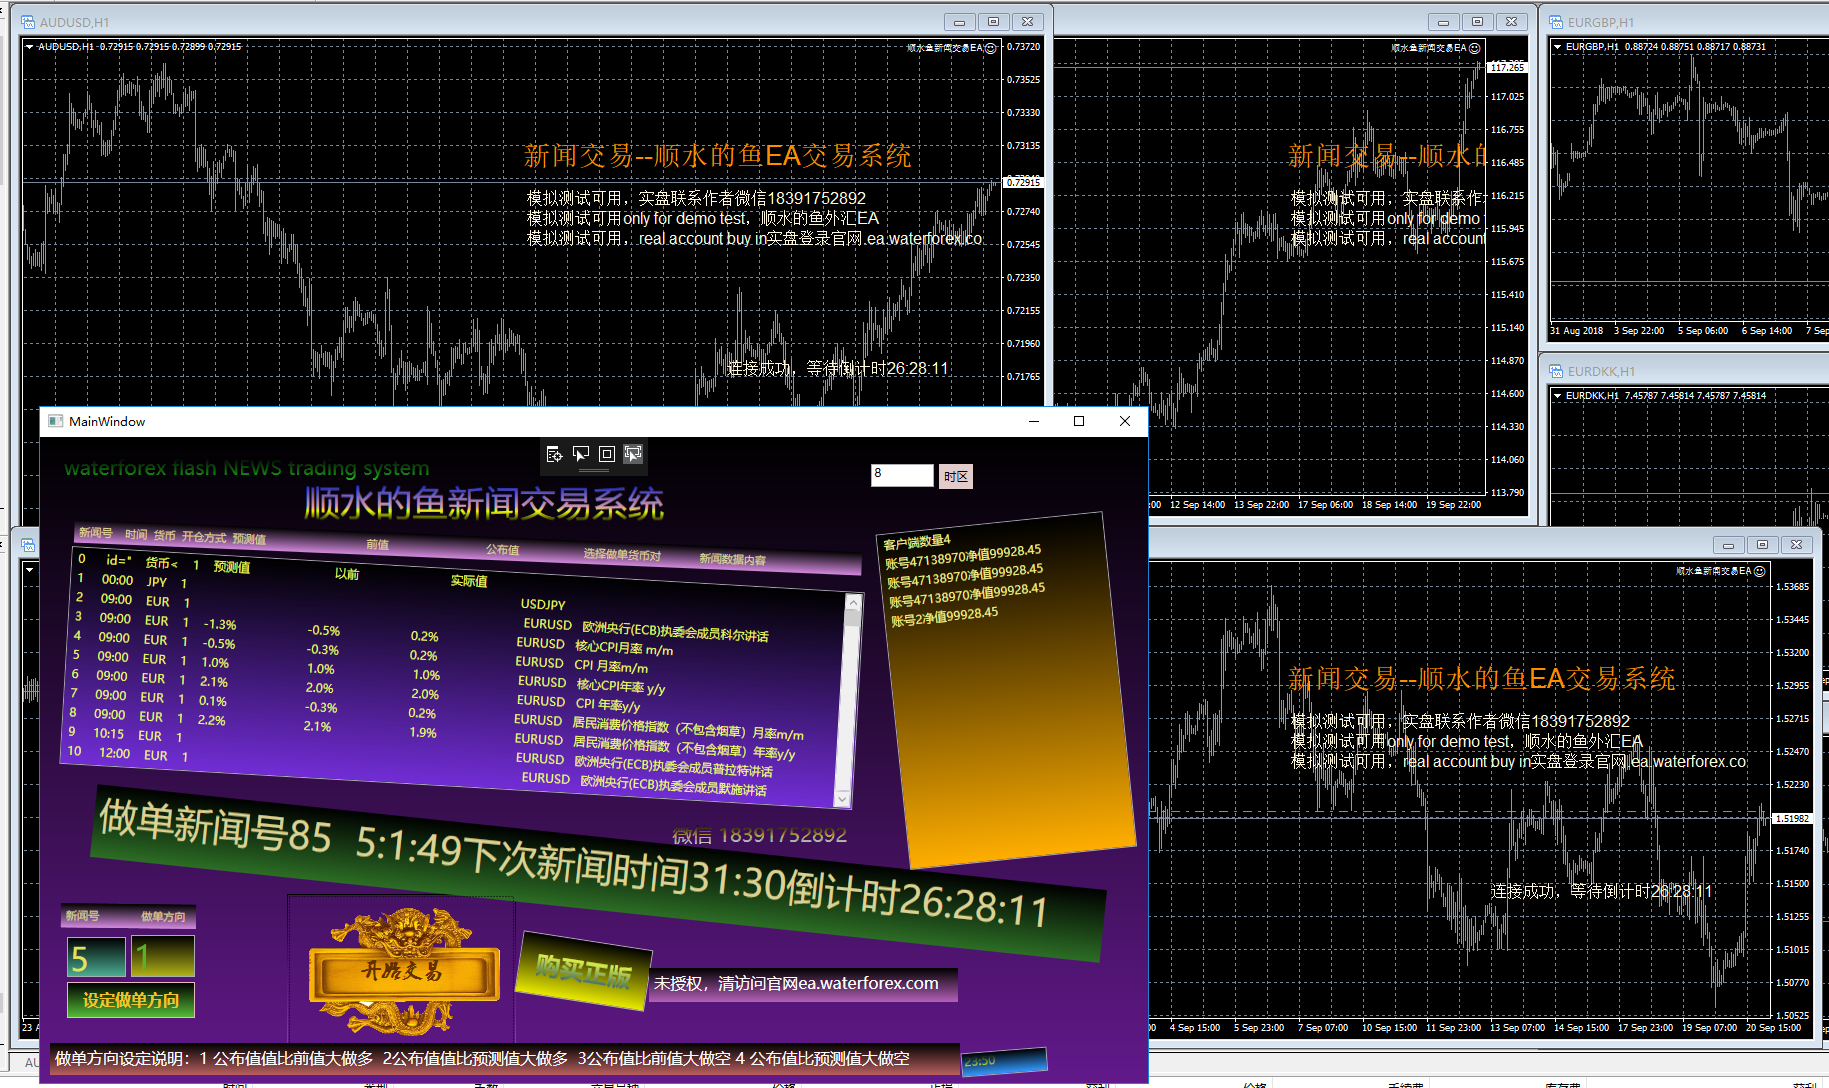Toggle Display Layout Adorners icon
Image resolution: width=1829 pixels, height=1088 pixels.
(x=607, y=454)
